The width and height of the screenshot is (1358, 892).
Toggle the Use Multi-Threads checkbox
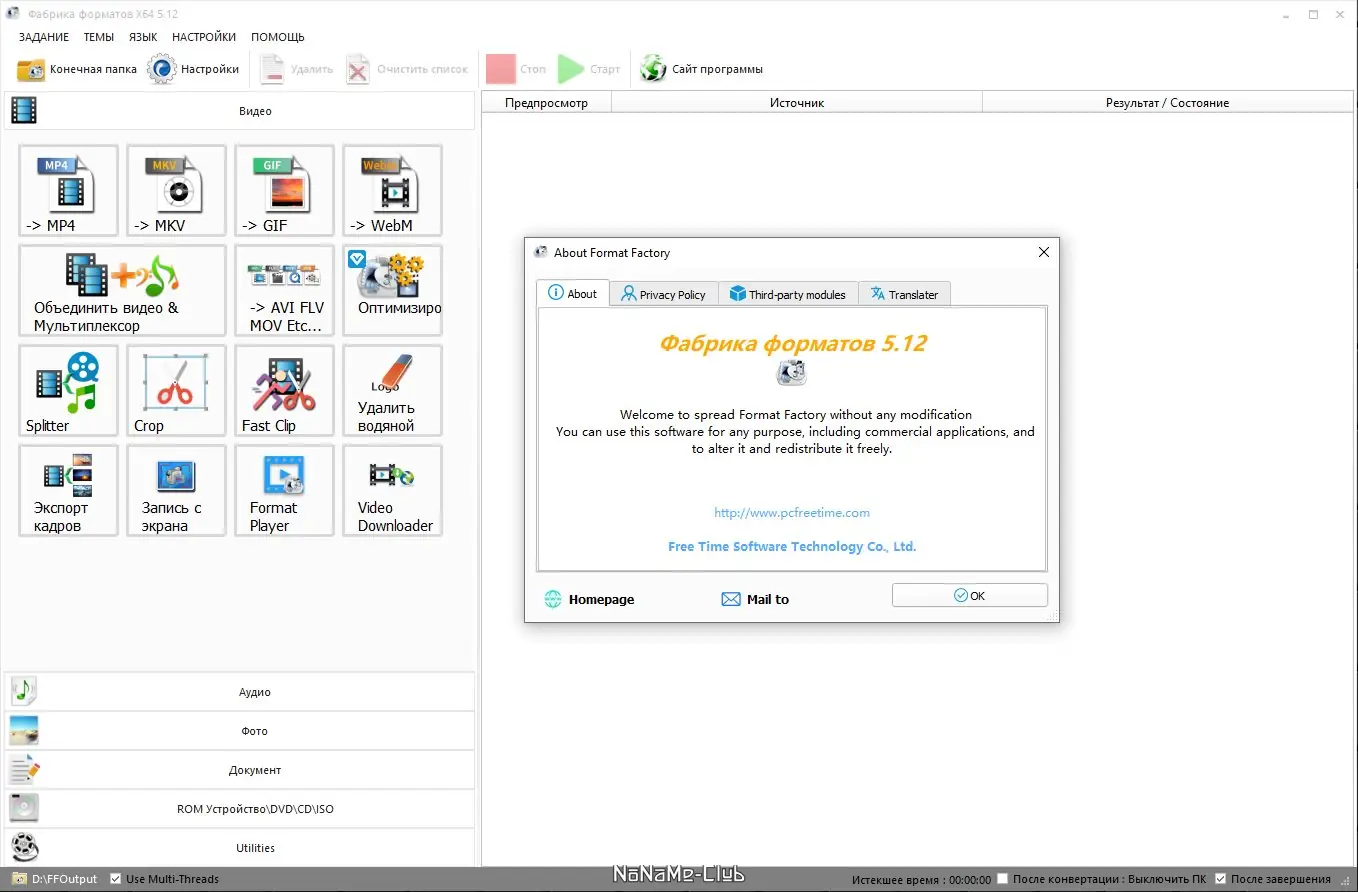coord(116,879)
